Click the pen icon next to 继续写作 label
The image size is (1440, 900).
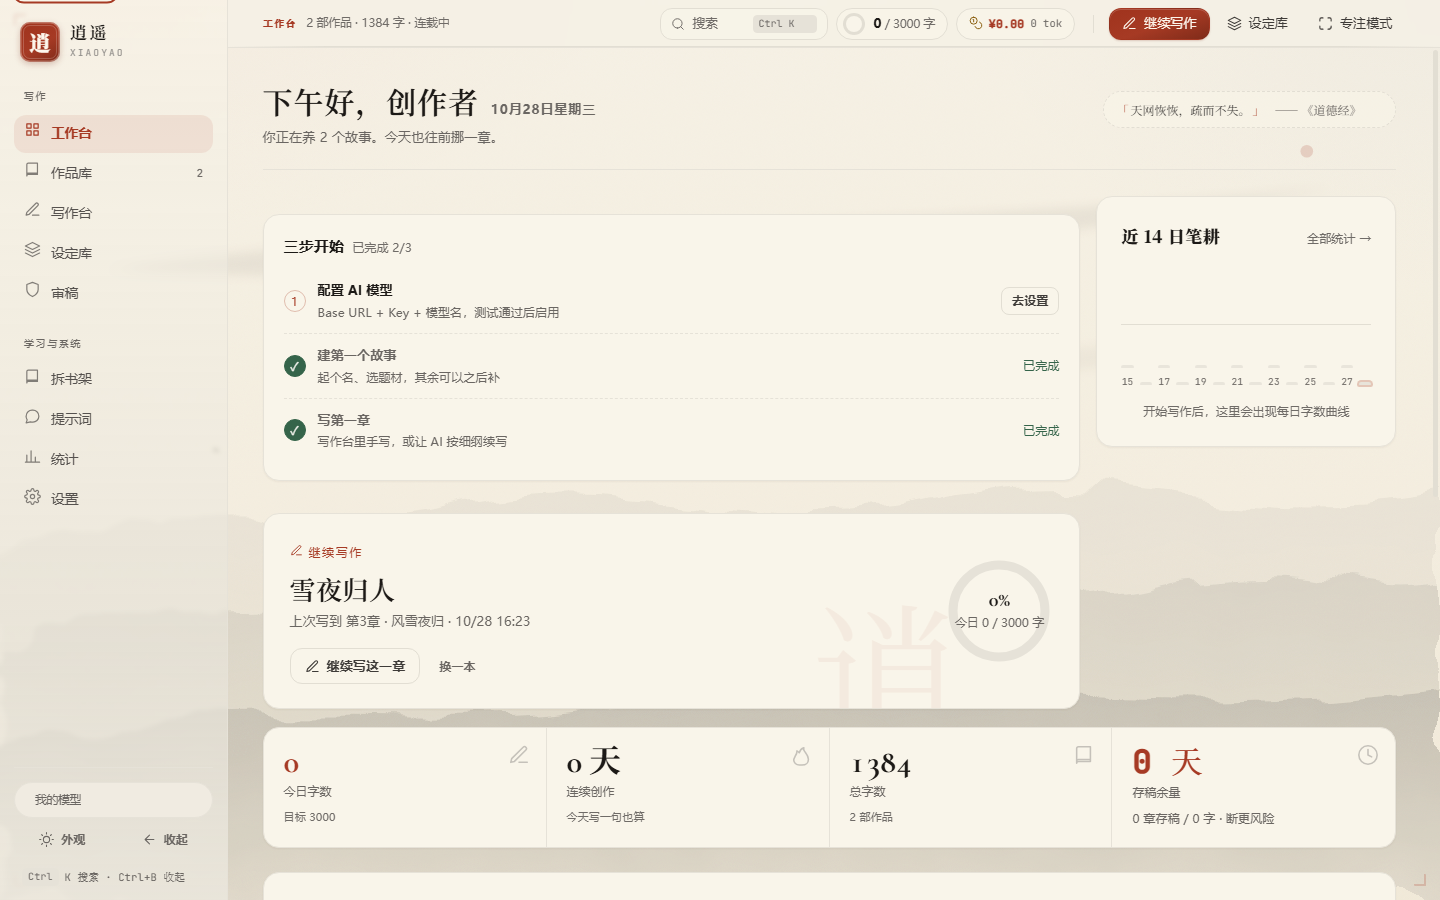click(x=296, y=551)
